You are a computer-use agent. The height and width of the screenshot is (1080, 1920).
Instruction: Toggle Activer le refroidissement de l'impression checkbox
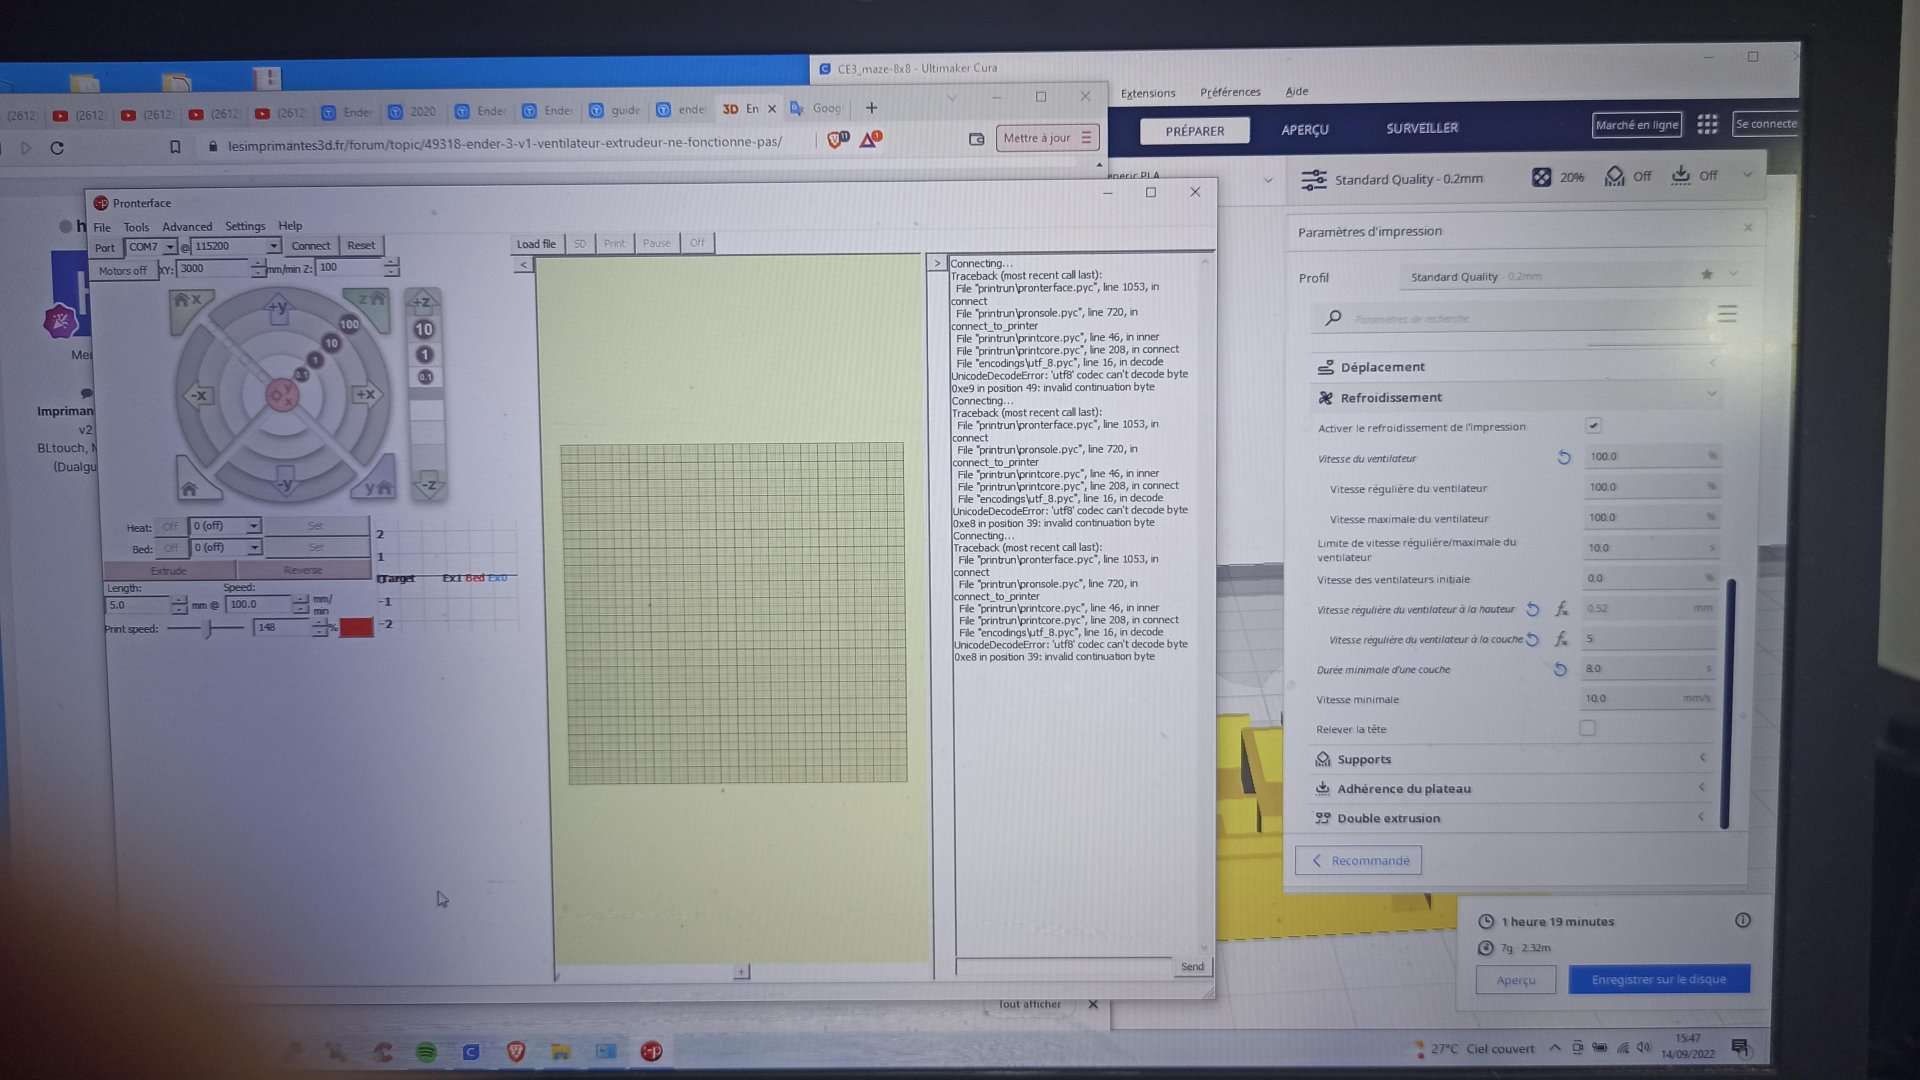[x=1593, y=426]
